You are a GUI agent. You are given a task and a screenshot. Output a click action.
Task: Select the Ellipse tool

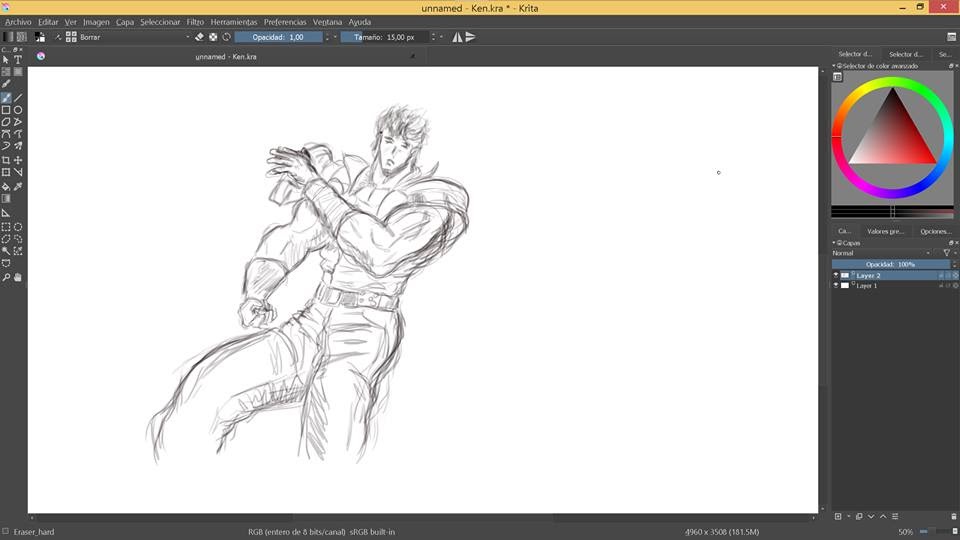(18, 110)
